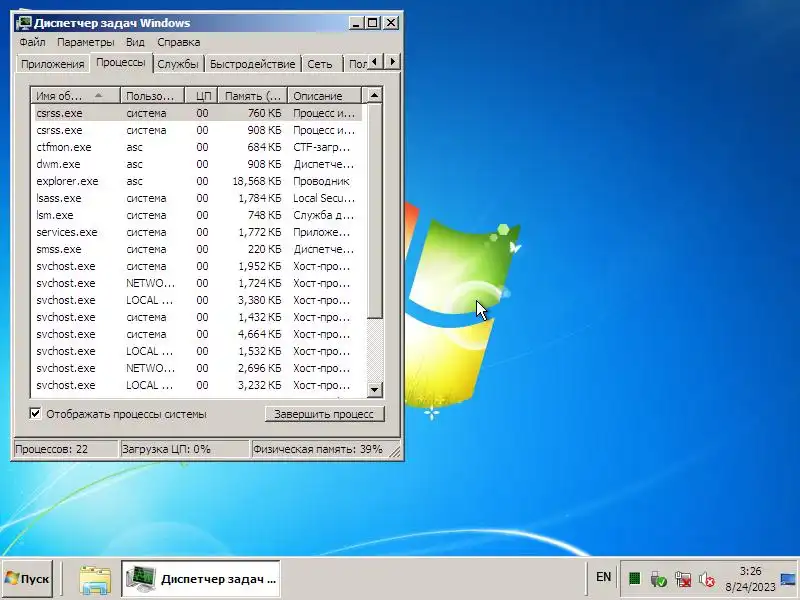Select svchost.exe row using 1,724 КБ
This screenshot has height=600, width=800.
(x=198, y=283)
